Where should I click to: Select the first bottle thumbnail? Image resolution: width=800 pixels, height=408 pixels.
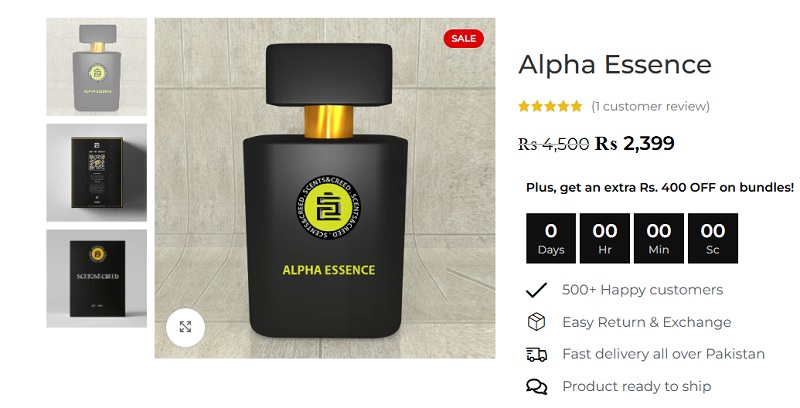click(x=96, y=67)
